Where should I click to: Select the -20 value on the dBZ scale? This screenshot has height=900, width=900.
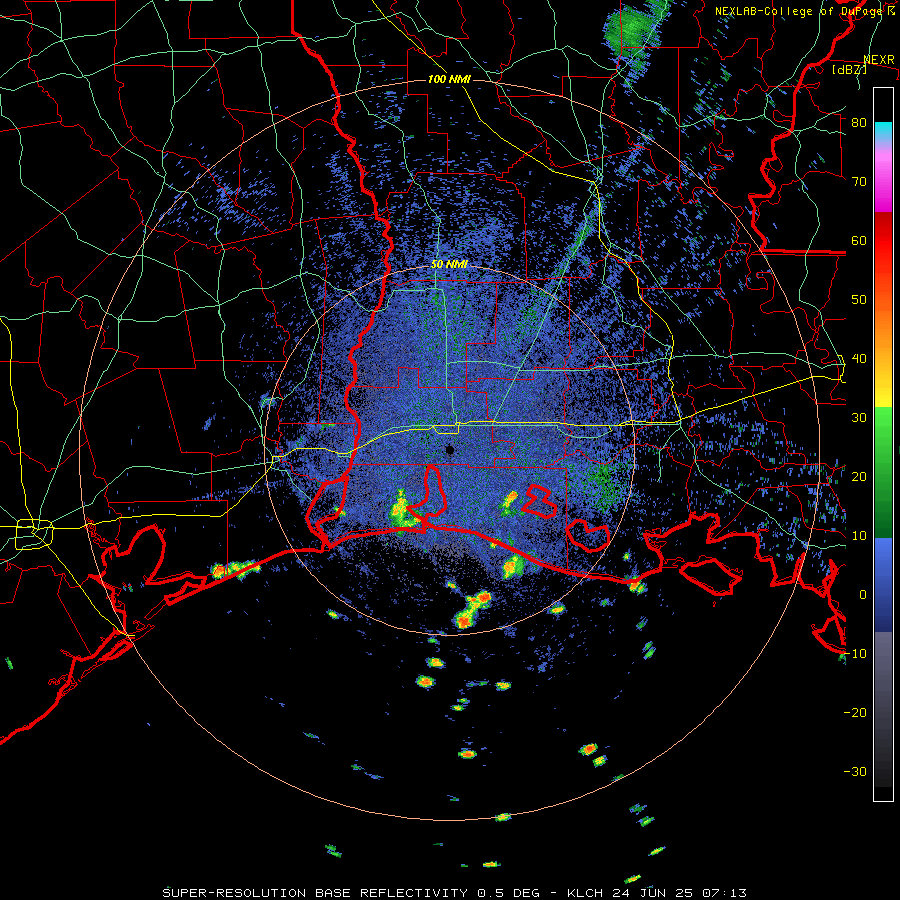(855, 713)
